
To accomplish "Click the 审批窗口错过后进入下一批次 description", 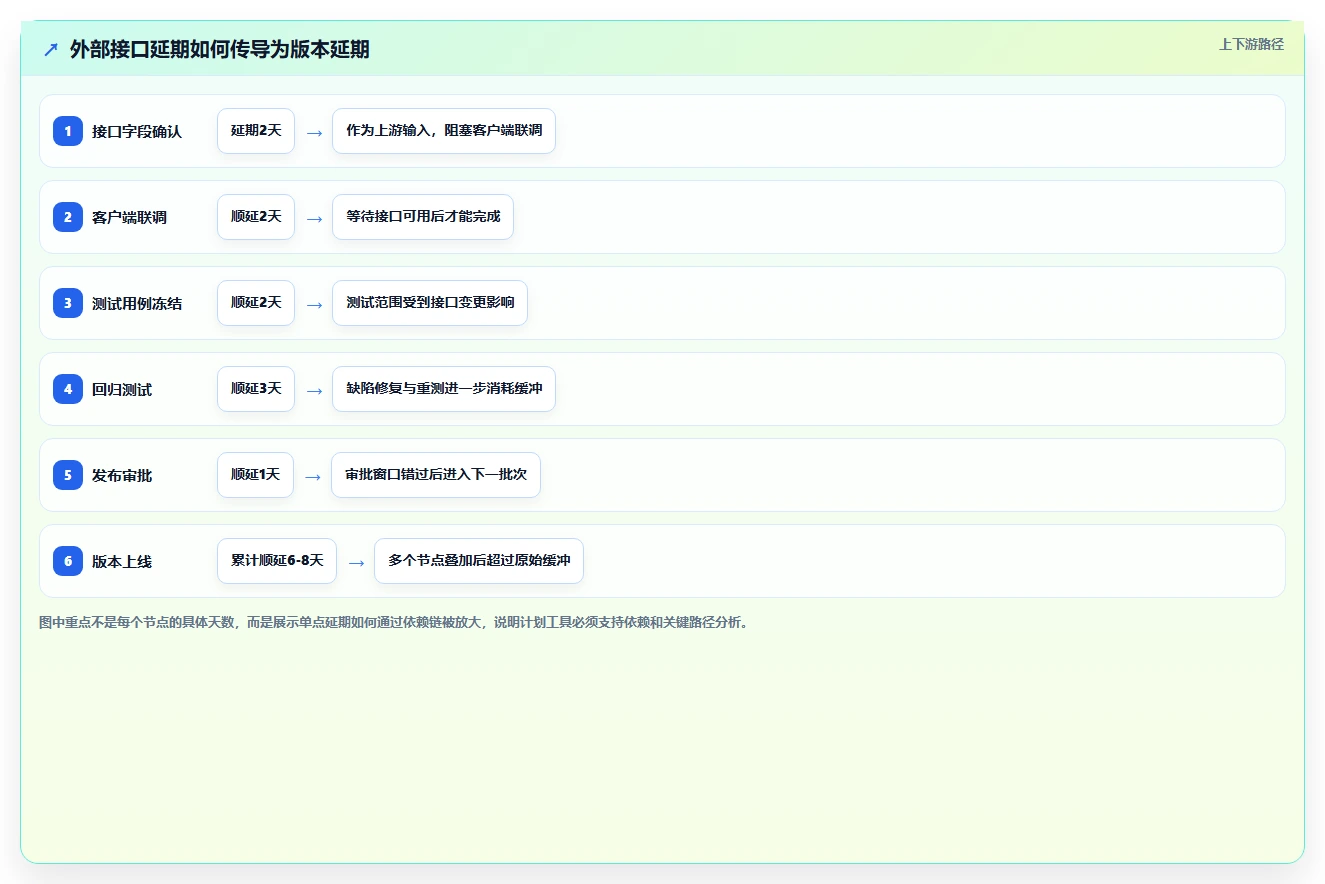I will (x=436, y=475).
